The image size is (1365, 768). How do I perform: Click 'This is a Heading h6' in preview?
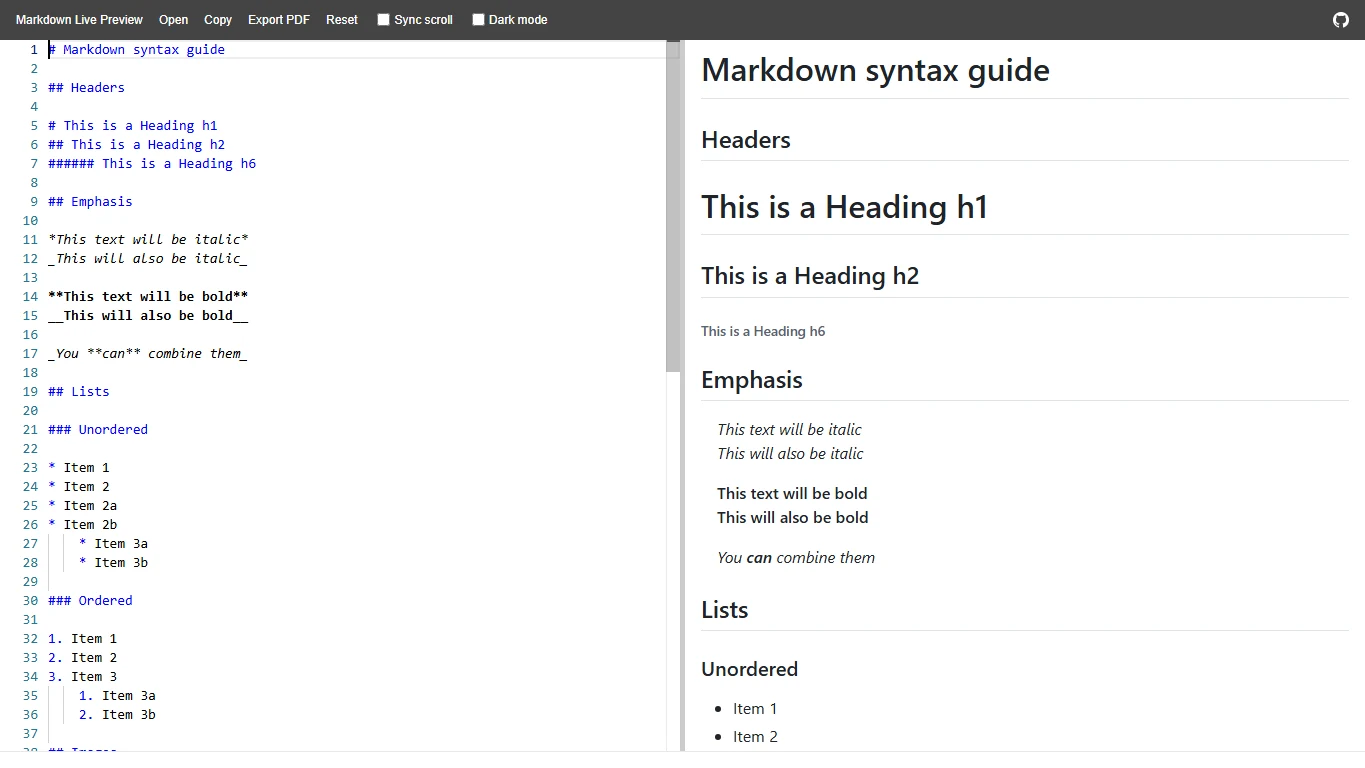coord(763,331)
